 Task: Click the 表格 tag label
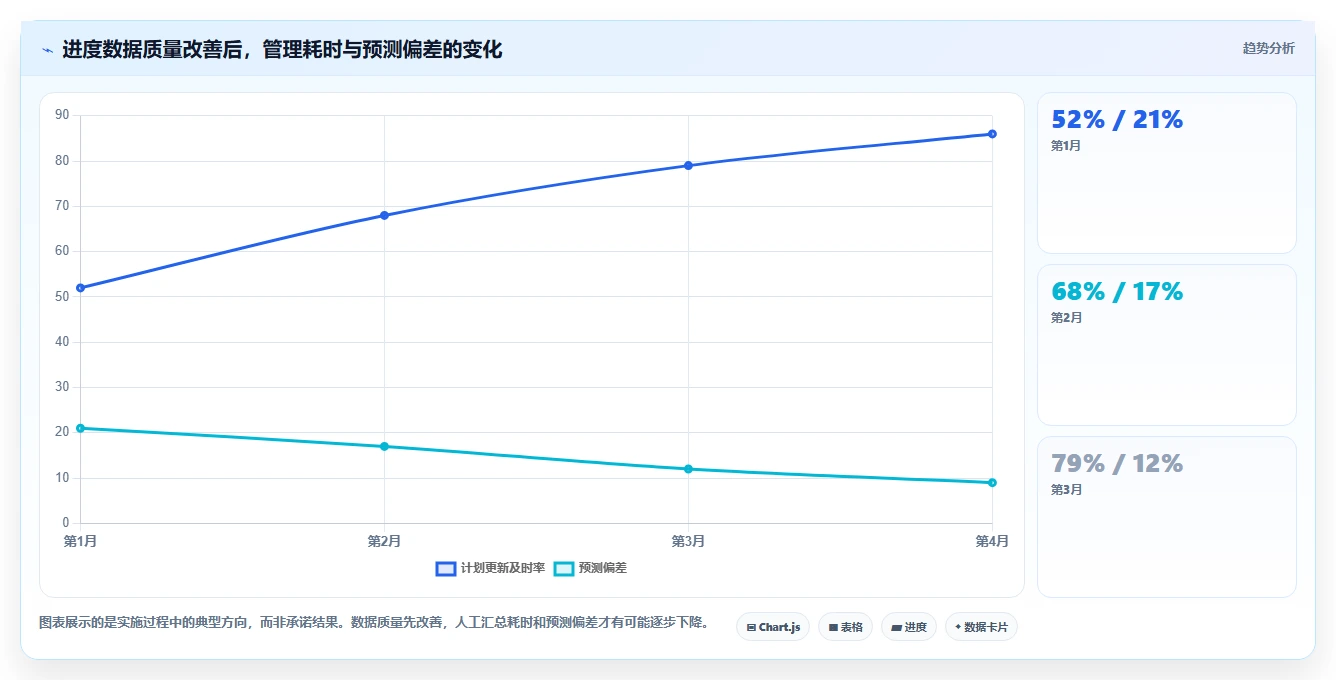click(852, 628)
